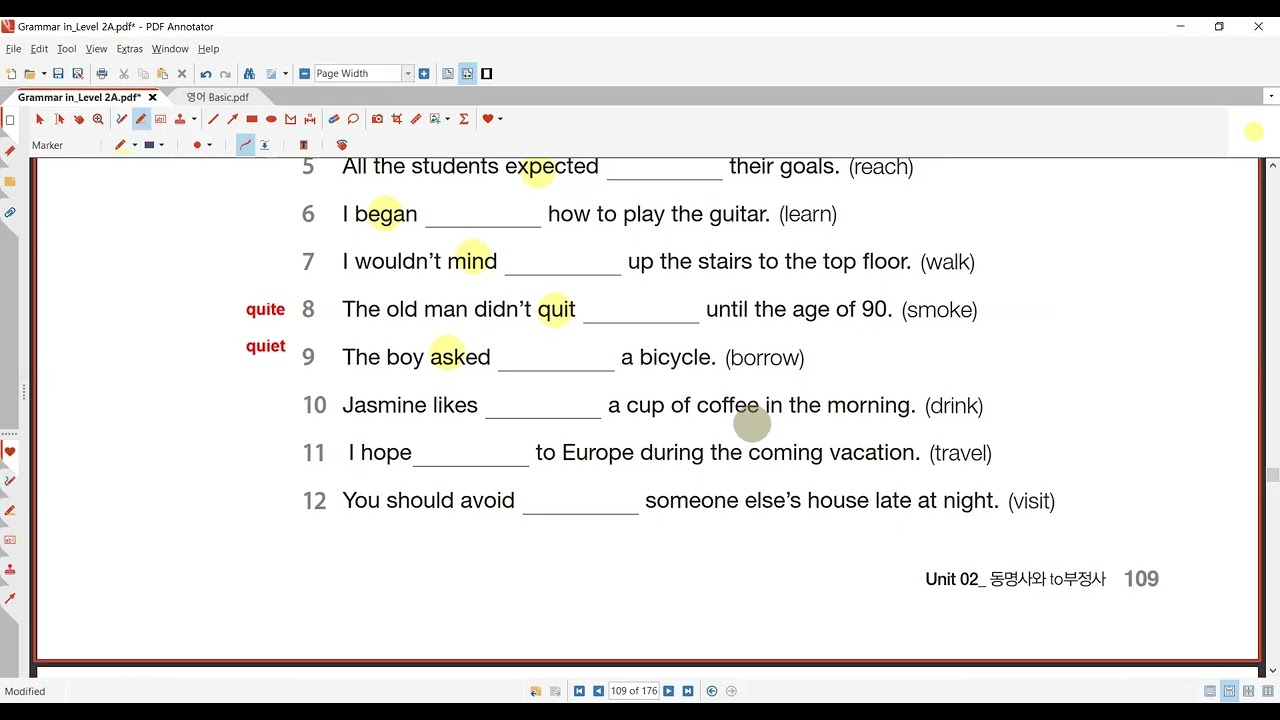Open Find with the binoculars icon
This screenshot has width=1280, height=720.
[249, 74]
